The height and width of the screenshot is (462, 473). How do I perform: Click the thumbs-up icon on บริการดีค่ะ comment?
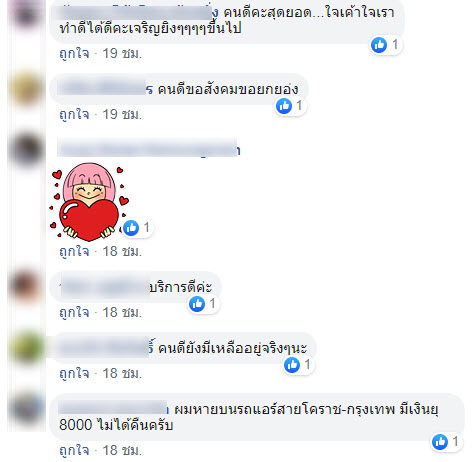tap(197, 304)
